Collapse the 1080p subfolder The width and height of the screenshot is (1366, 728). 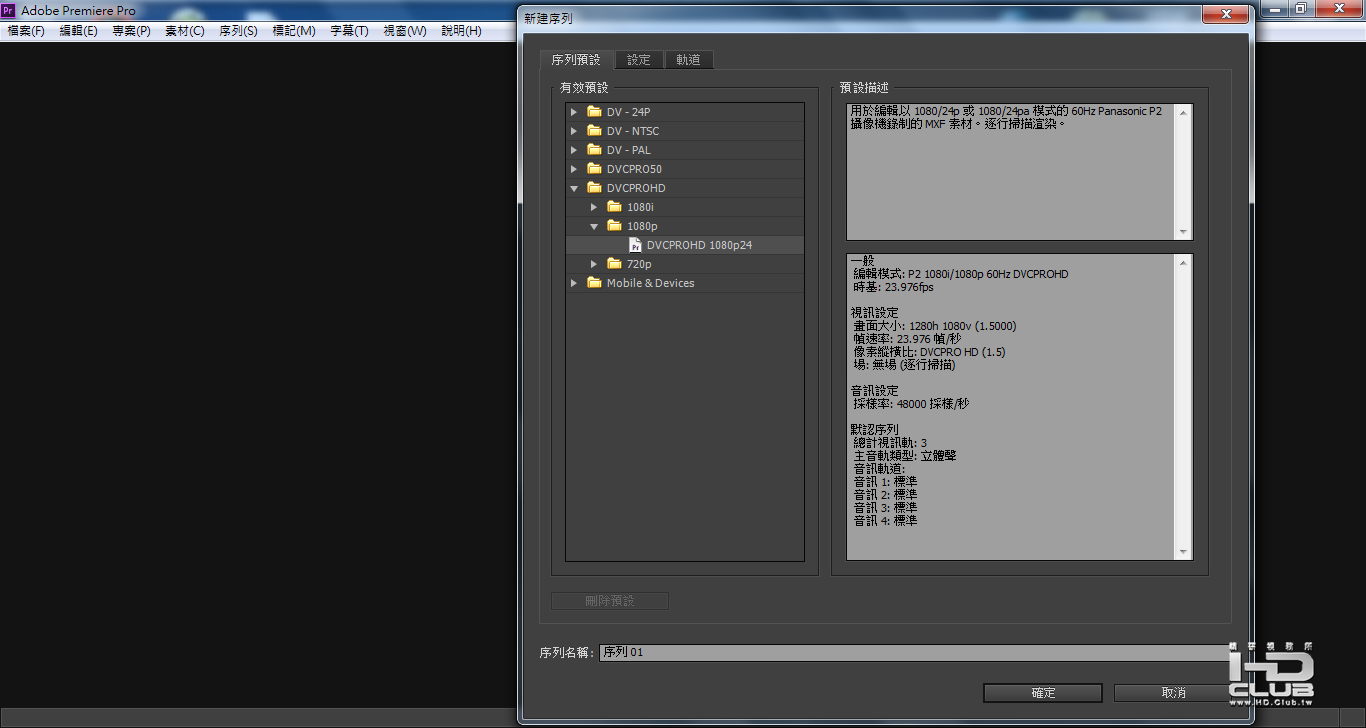(x=594, y=226)
